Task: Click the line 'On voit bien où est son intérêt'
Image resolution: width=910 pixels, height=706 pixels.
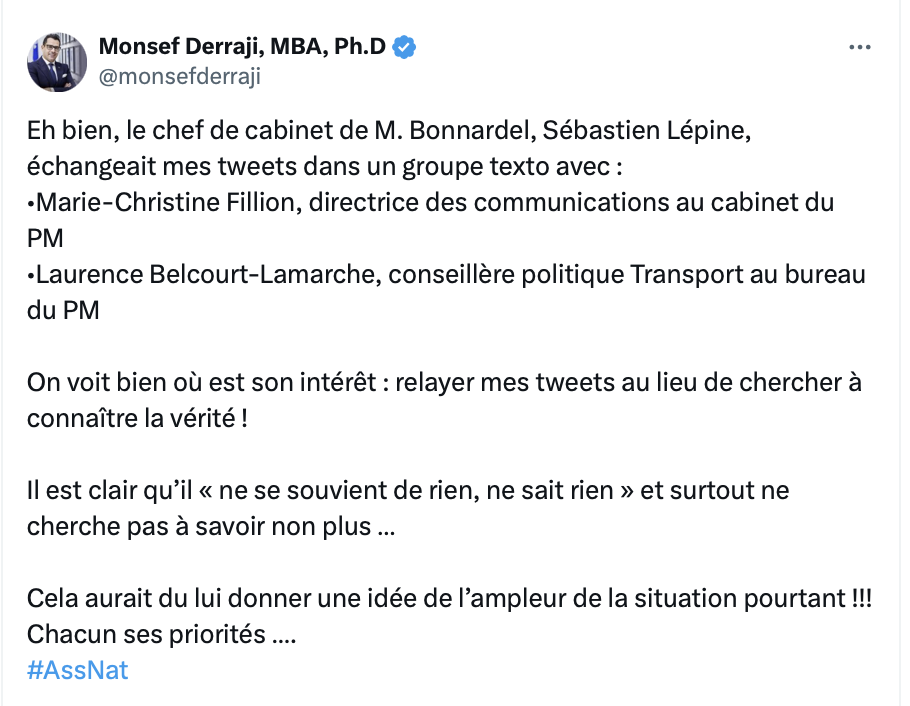Action: pos(444,383)
